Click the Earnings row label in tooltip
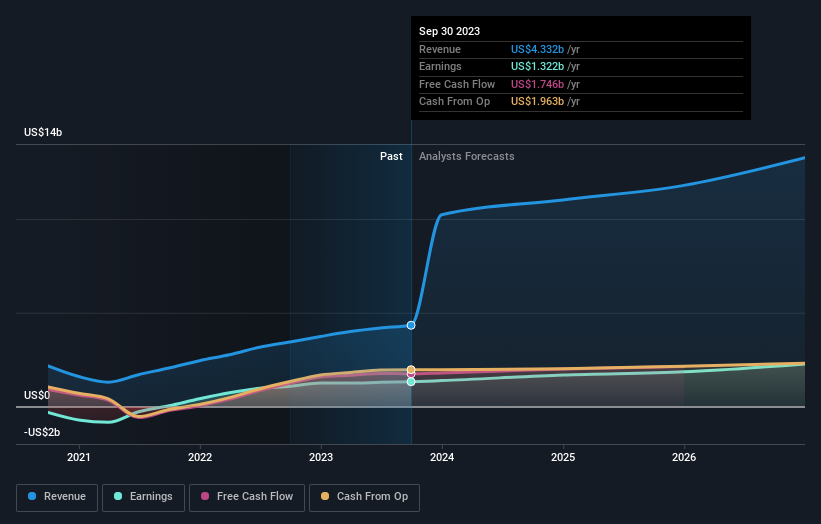 coord(440,66)
